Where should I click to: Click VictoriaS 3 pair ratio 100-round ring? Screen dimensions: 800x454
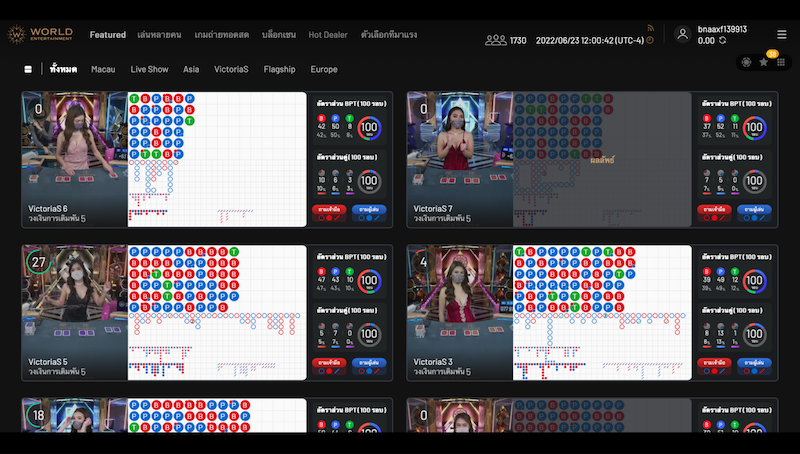(754, 334)
